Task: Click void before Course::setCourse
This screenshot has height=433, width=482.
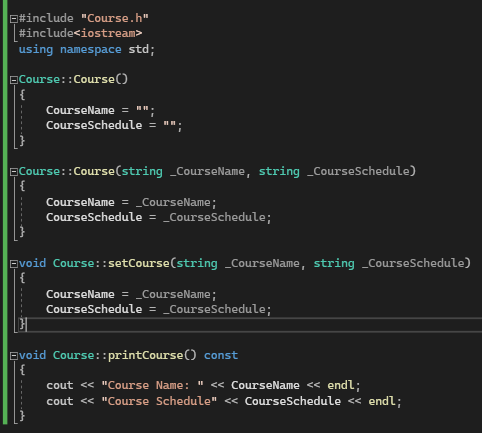Action: (32, 263)
